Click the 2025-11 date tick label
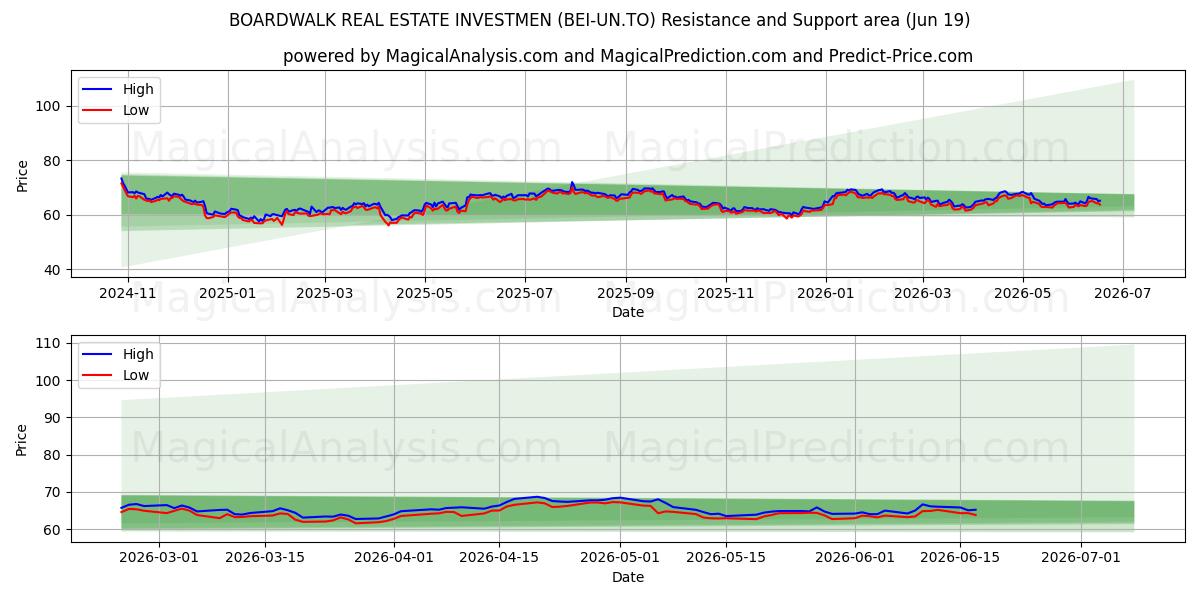The image size is (1200, 600). (726, 293)
